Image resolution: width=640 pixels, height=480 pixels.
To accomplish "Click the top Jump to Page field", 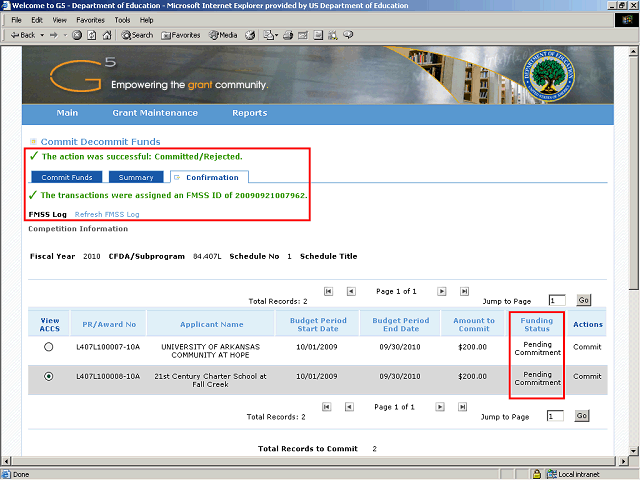I will (557, 300).
